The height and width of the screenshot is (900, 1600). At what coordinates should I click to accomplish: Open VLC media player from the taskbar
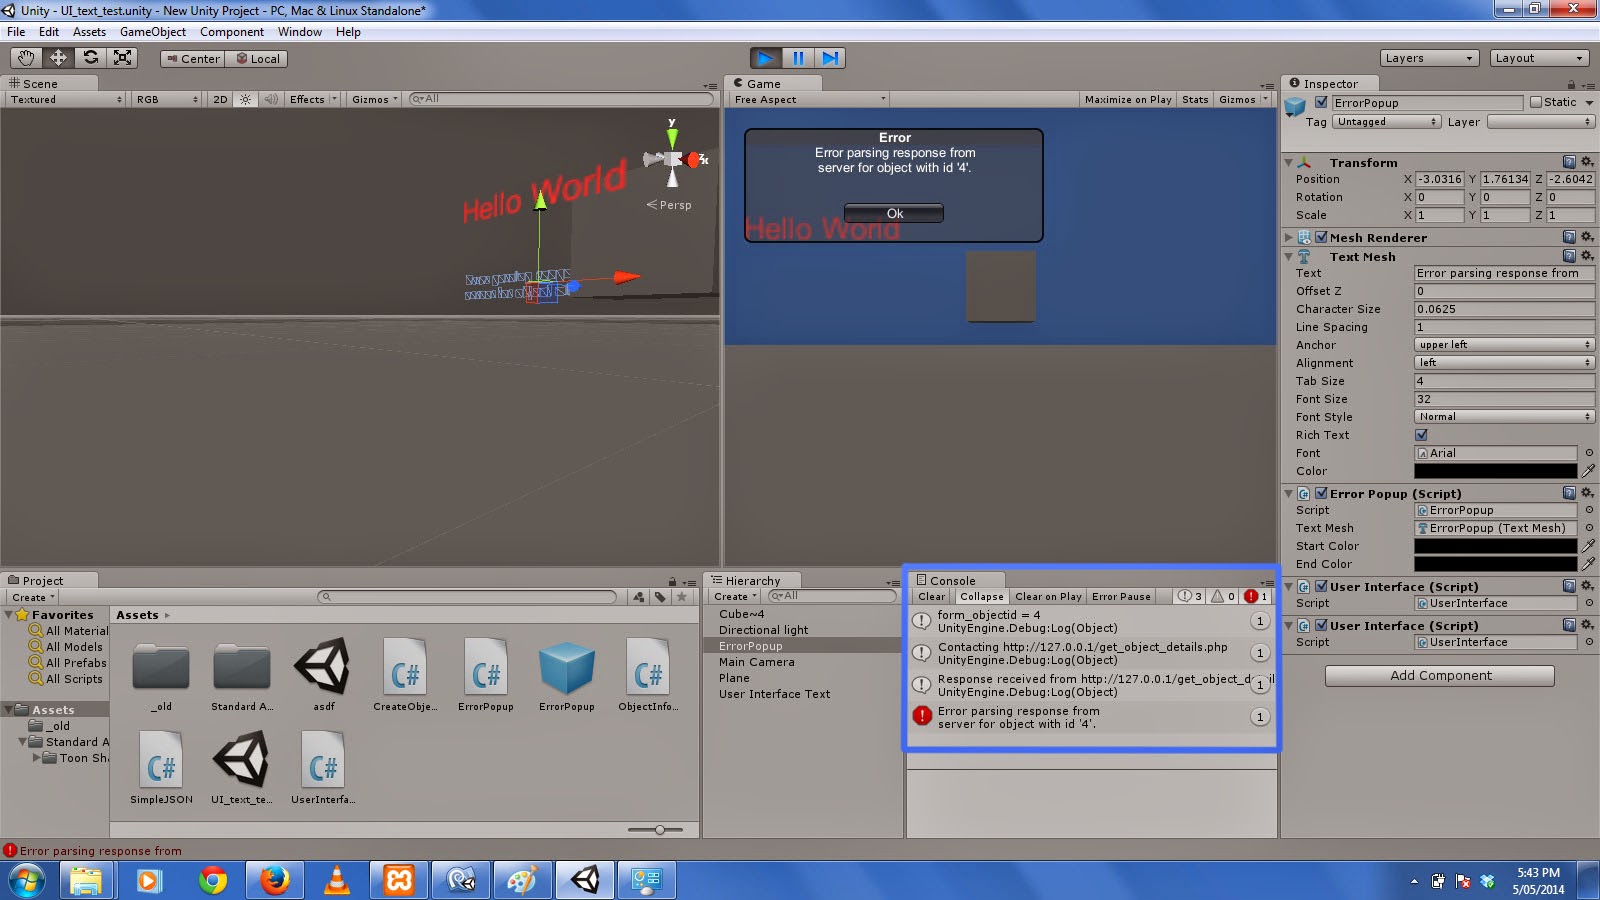point(337,880)
